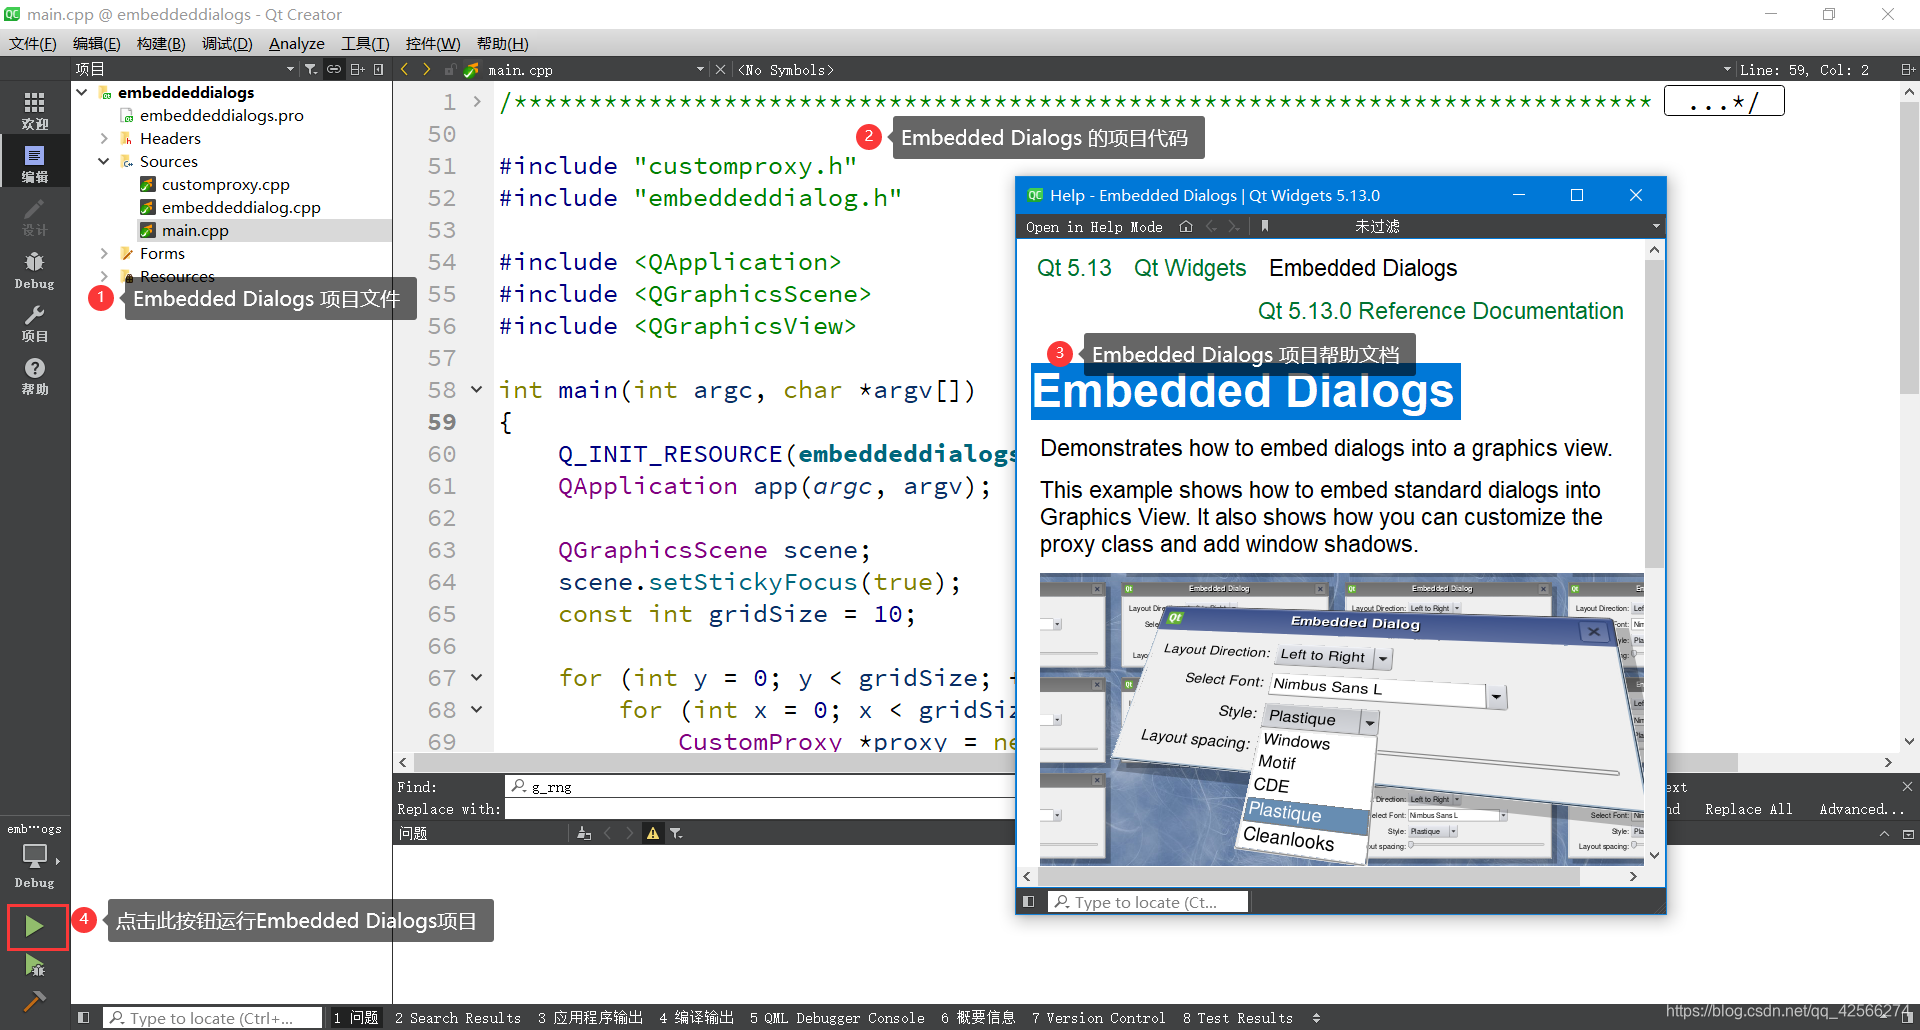Toggle the right sidebar at bottom-right corner
The width and height of the screenshot is (1920, 1030).
tap(1908, 1018)
